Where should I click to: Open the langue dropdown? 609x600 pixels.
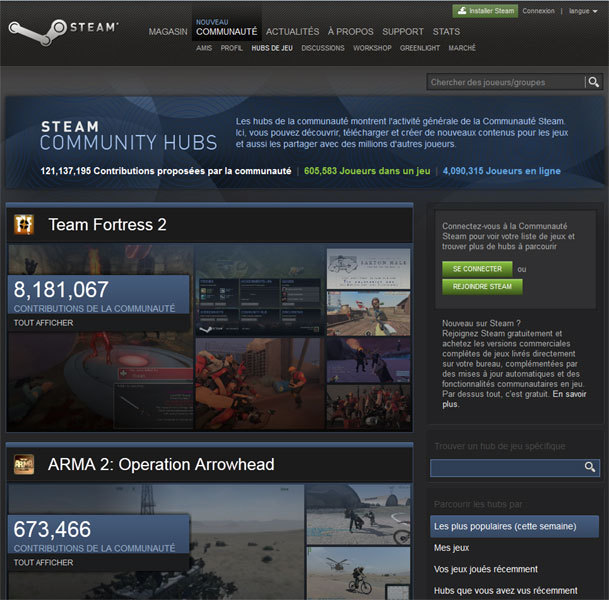(583, 11)
